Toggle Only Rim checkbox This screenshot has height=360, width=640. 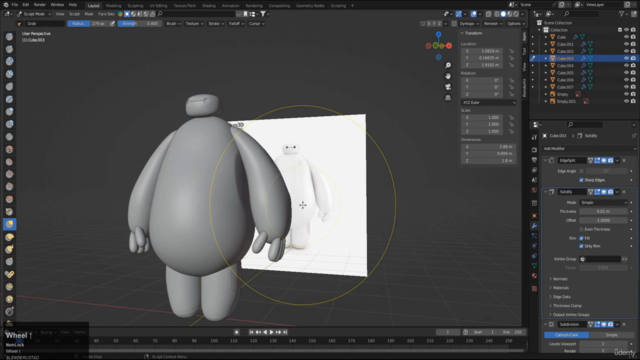(581, 246)
